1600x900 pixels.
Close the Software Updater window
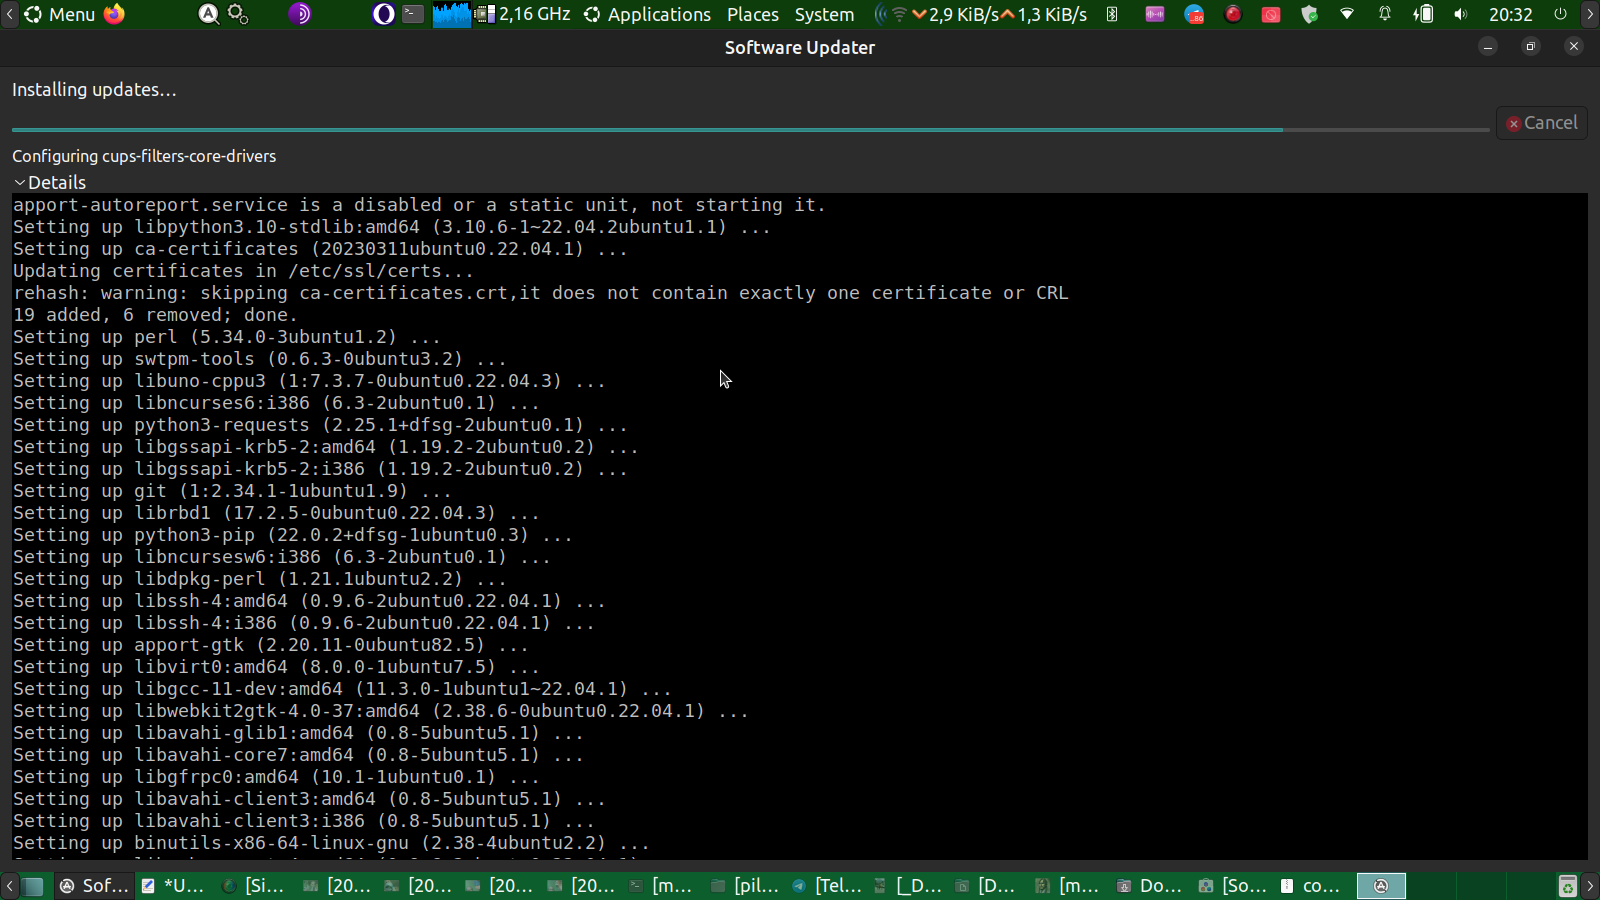[1574, 47]
